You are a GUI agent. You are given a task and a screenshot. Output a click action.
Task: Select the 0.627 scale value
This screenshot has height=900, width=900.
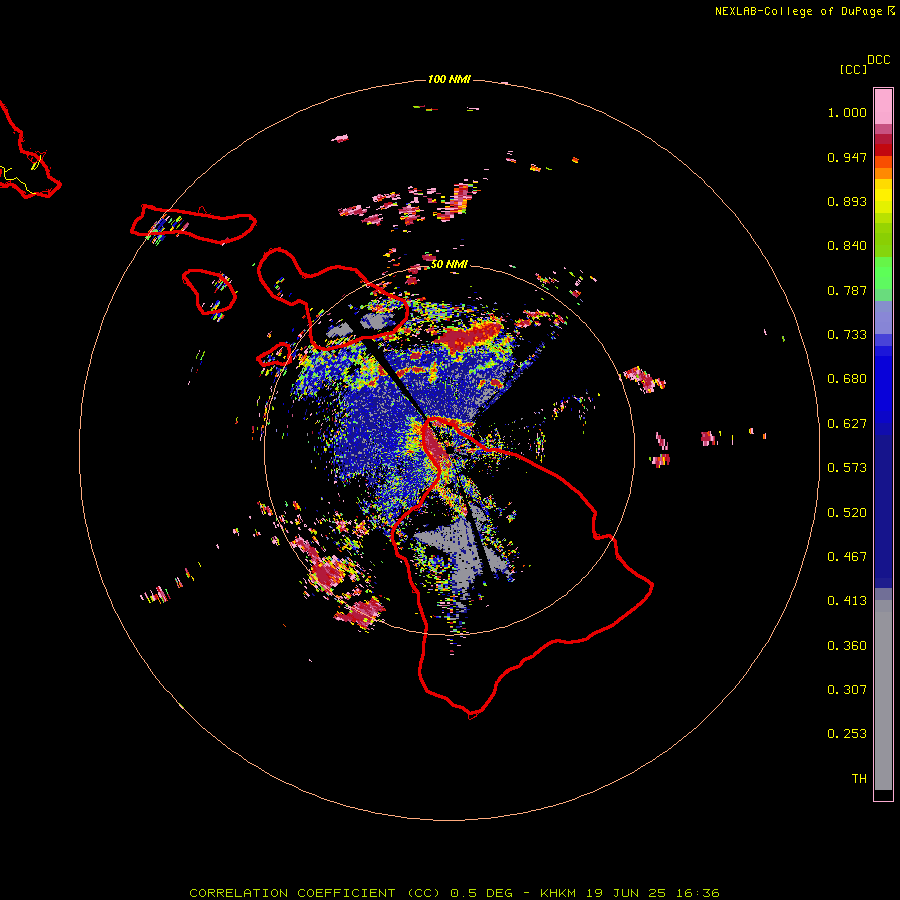(847, 424)
